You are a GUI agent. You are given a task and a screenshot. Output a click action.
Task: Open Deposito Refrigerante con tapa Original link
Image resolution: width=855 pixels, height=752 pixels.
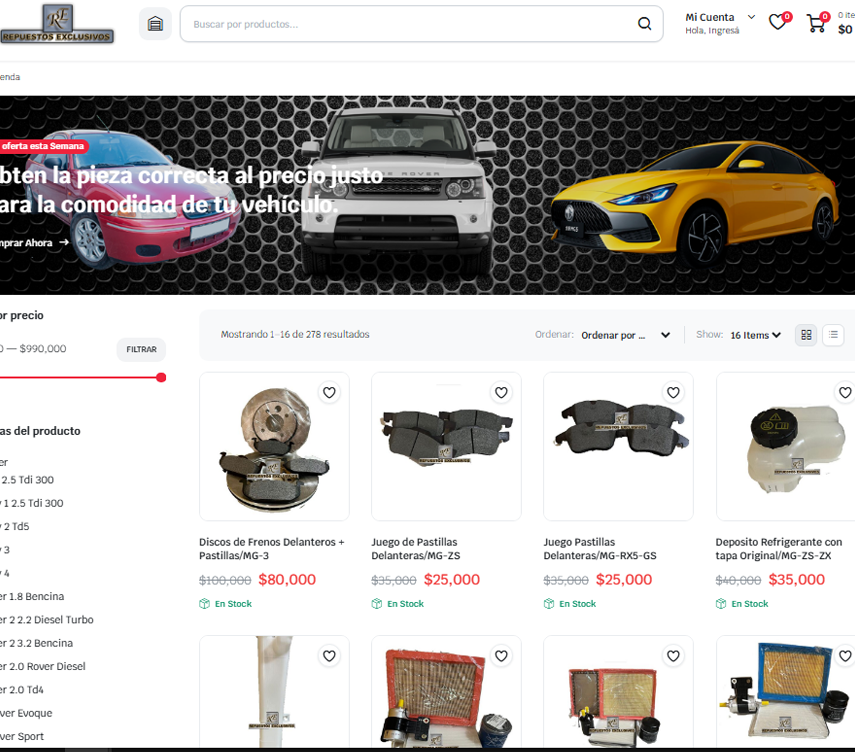point(778,549)
